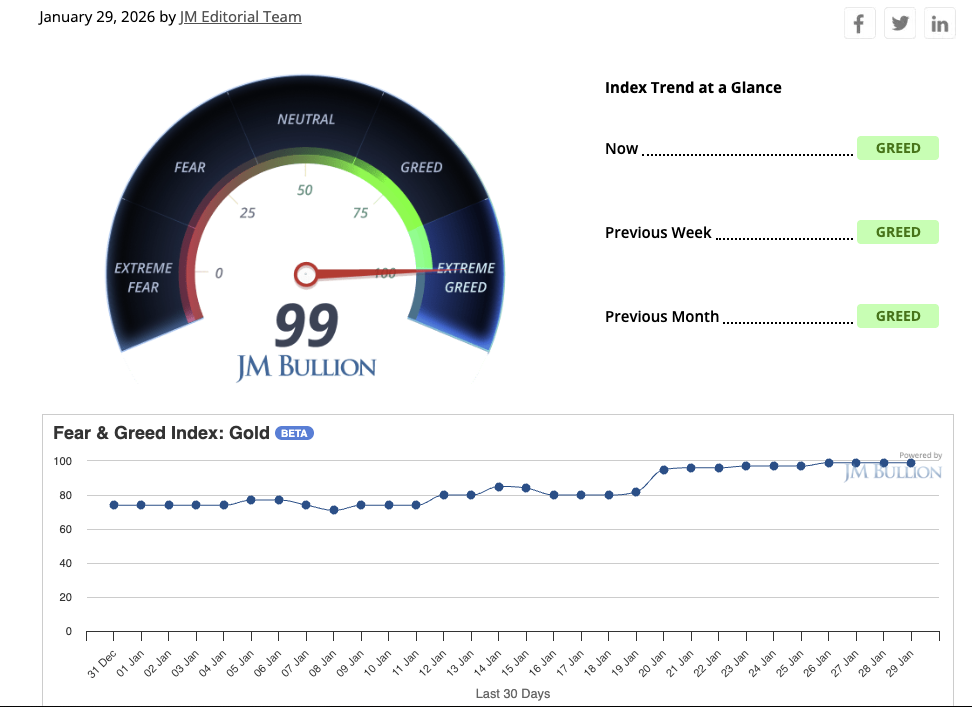This screenshot has width=972, height=707.
Task: Click the Neutral segment of gauge
Action: [306, 119]
